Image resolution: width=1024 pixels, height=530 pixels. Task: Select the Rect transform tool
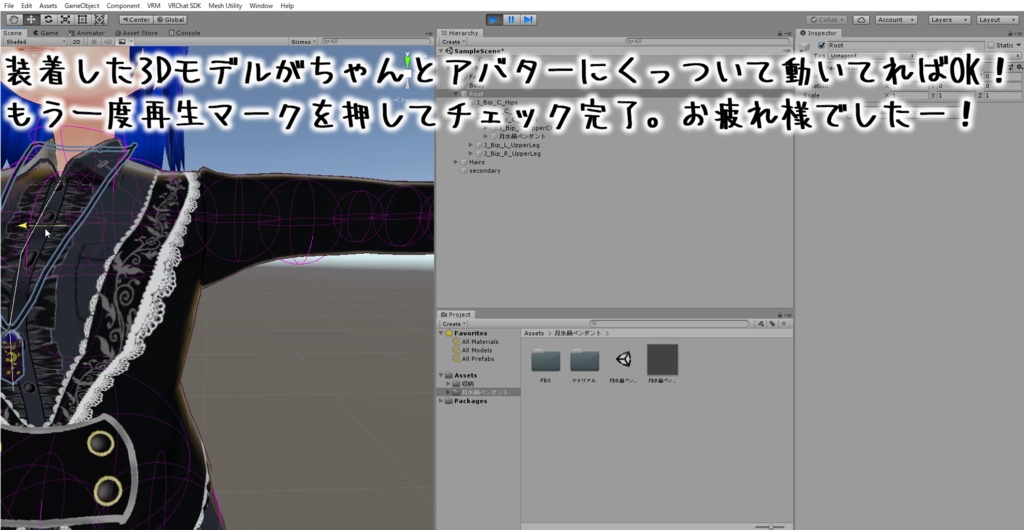(83, 20)
